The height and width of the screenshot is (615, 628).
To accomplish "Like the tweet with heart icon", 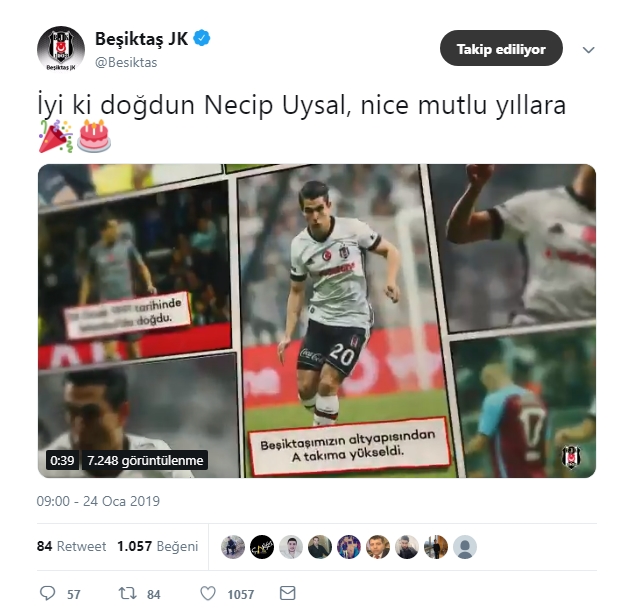I will pos(208,593).
